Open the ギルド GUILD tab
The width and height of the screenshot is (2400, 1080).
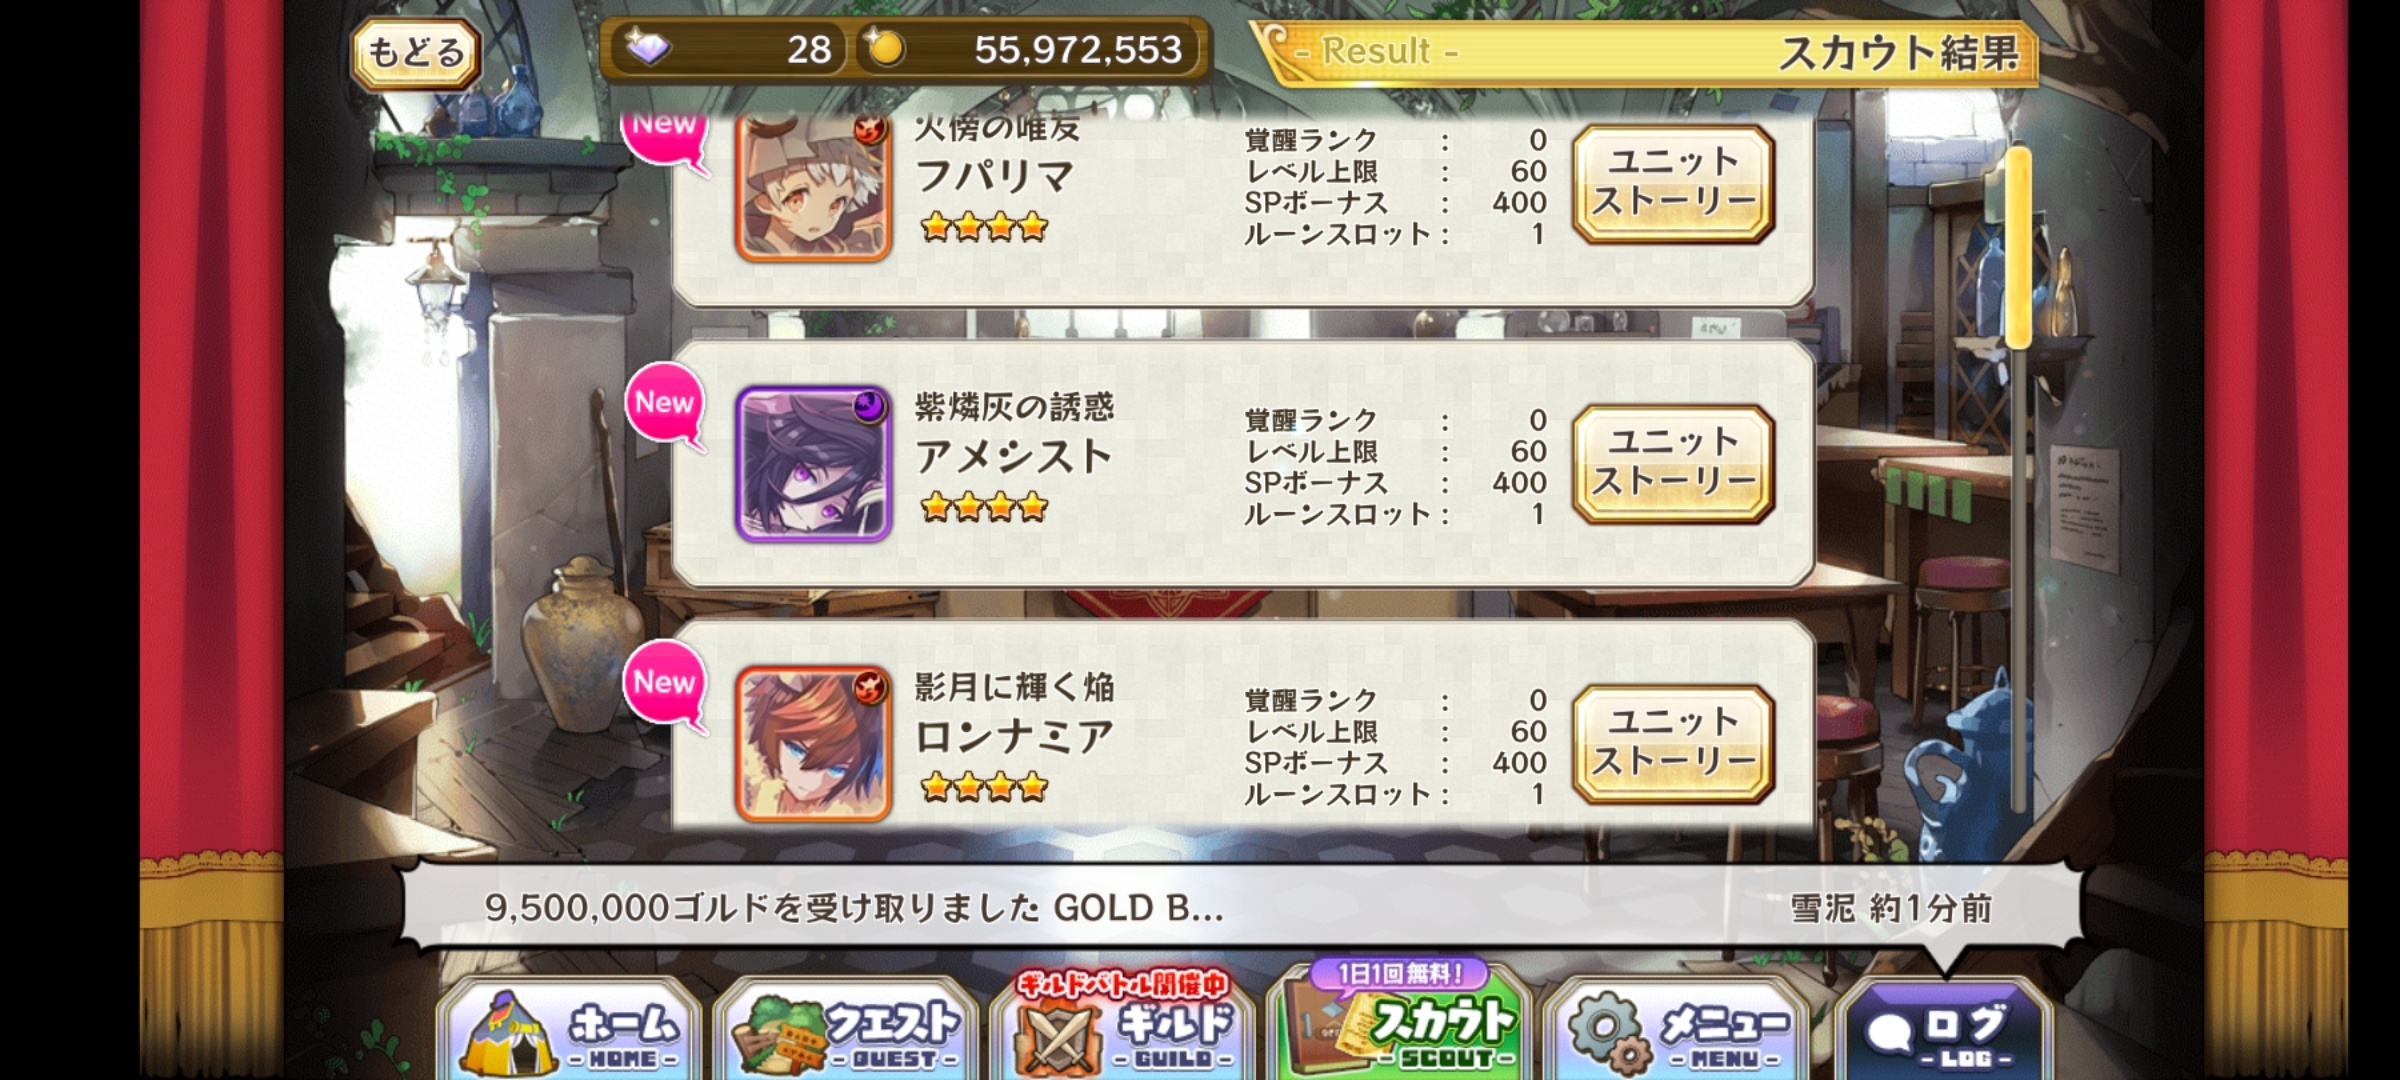click(1122, 1028)
